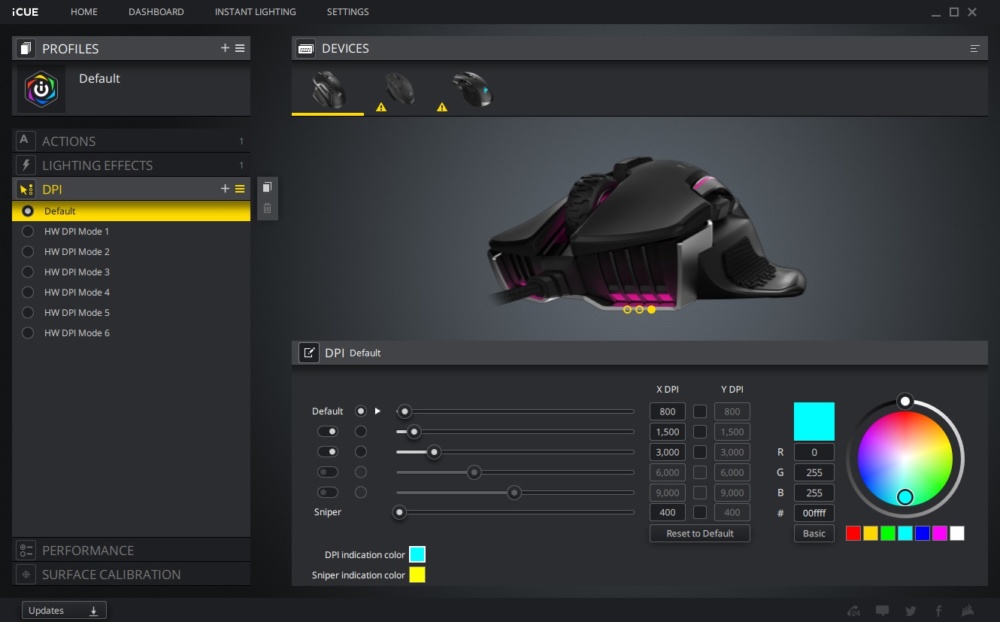Click the hex color 00ffff input field
This screenshot has height=622, width=1000.
[814, 513]
